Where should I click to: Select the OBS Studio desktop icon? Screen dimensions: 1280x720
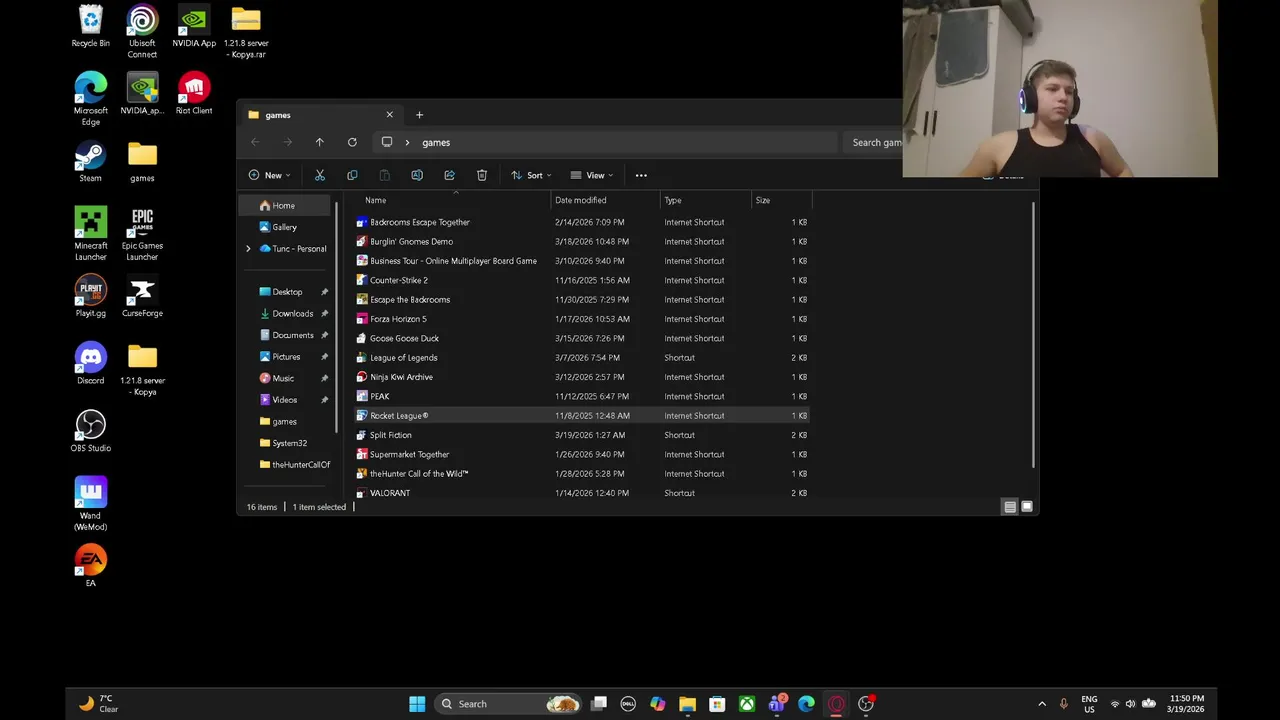point(90,431)
